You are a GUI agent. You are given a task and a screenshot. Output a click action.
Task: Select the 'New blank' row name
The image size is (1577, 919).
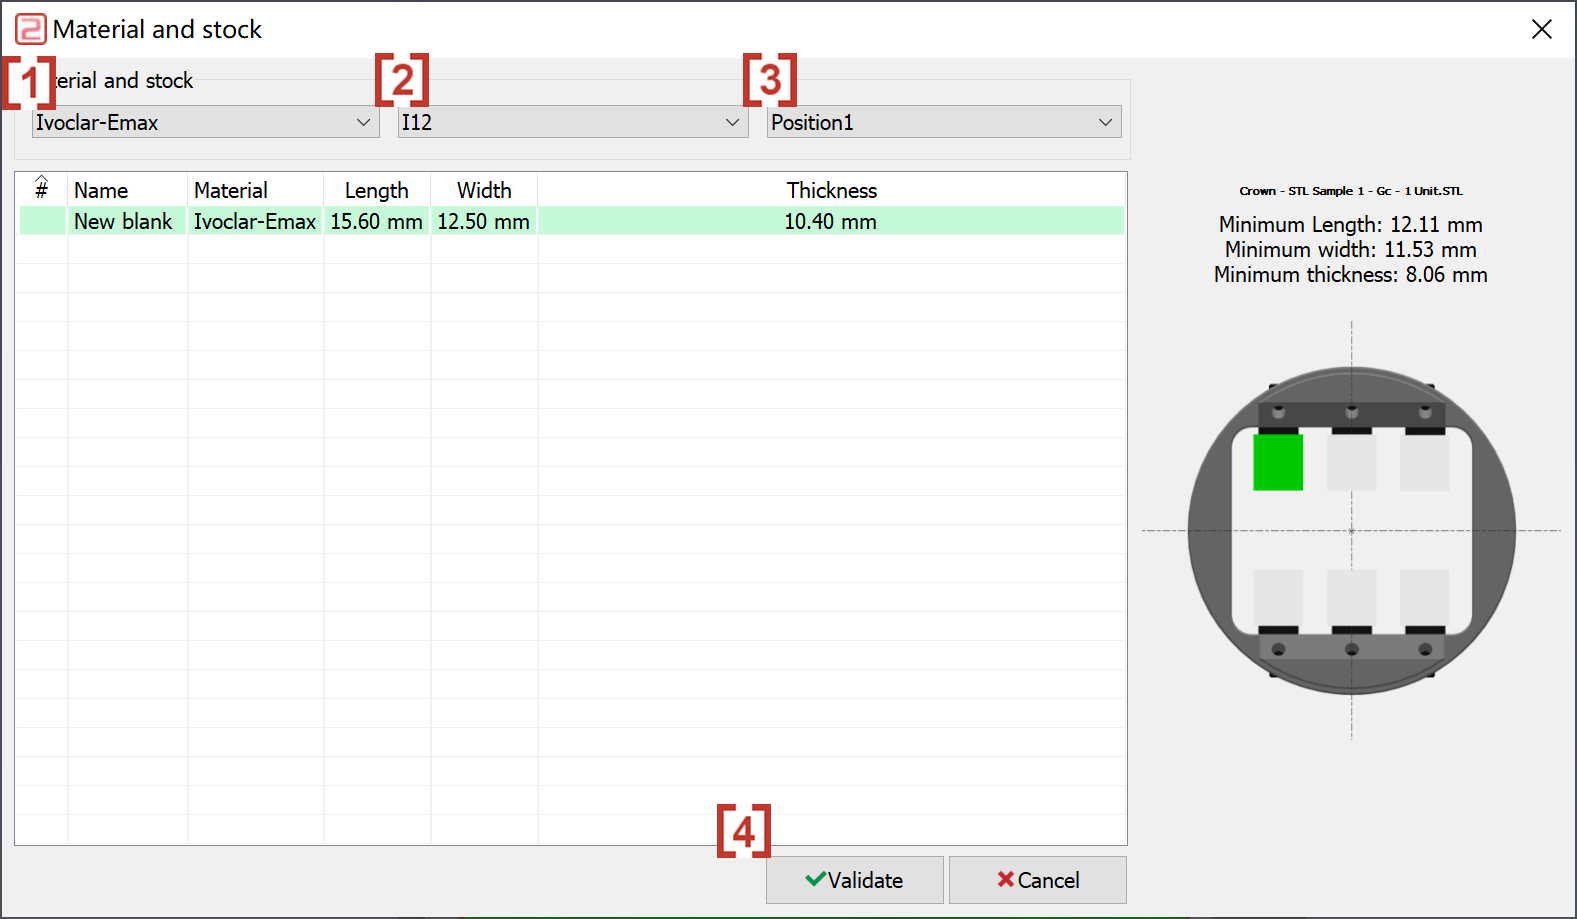(123, 221)
